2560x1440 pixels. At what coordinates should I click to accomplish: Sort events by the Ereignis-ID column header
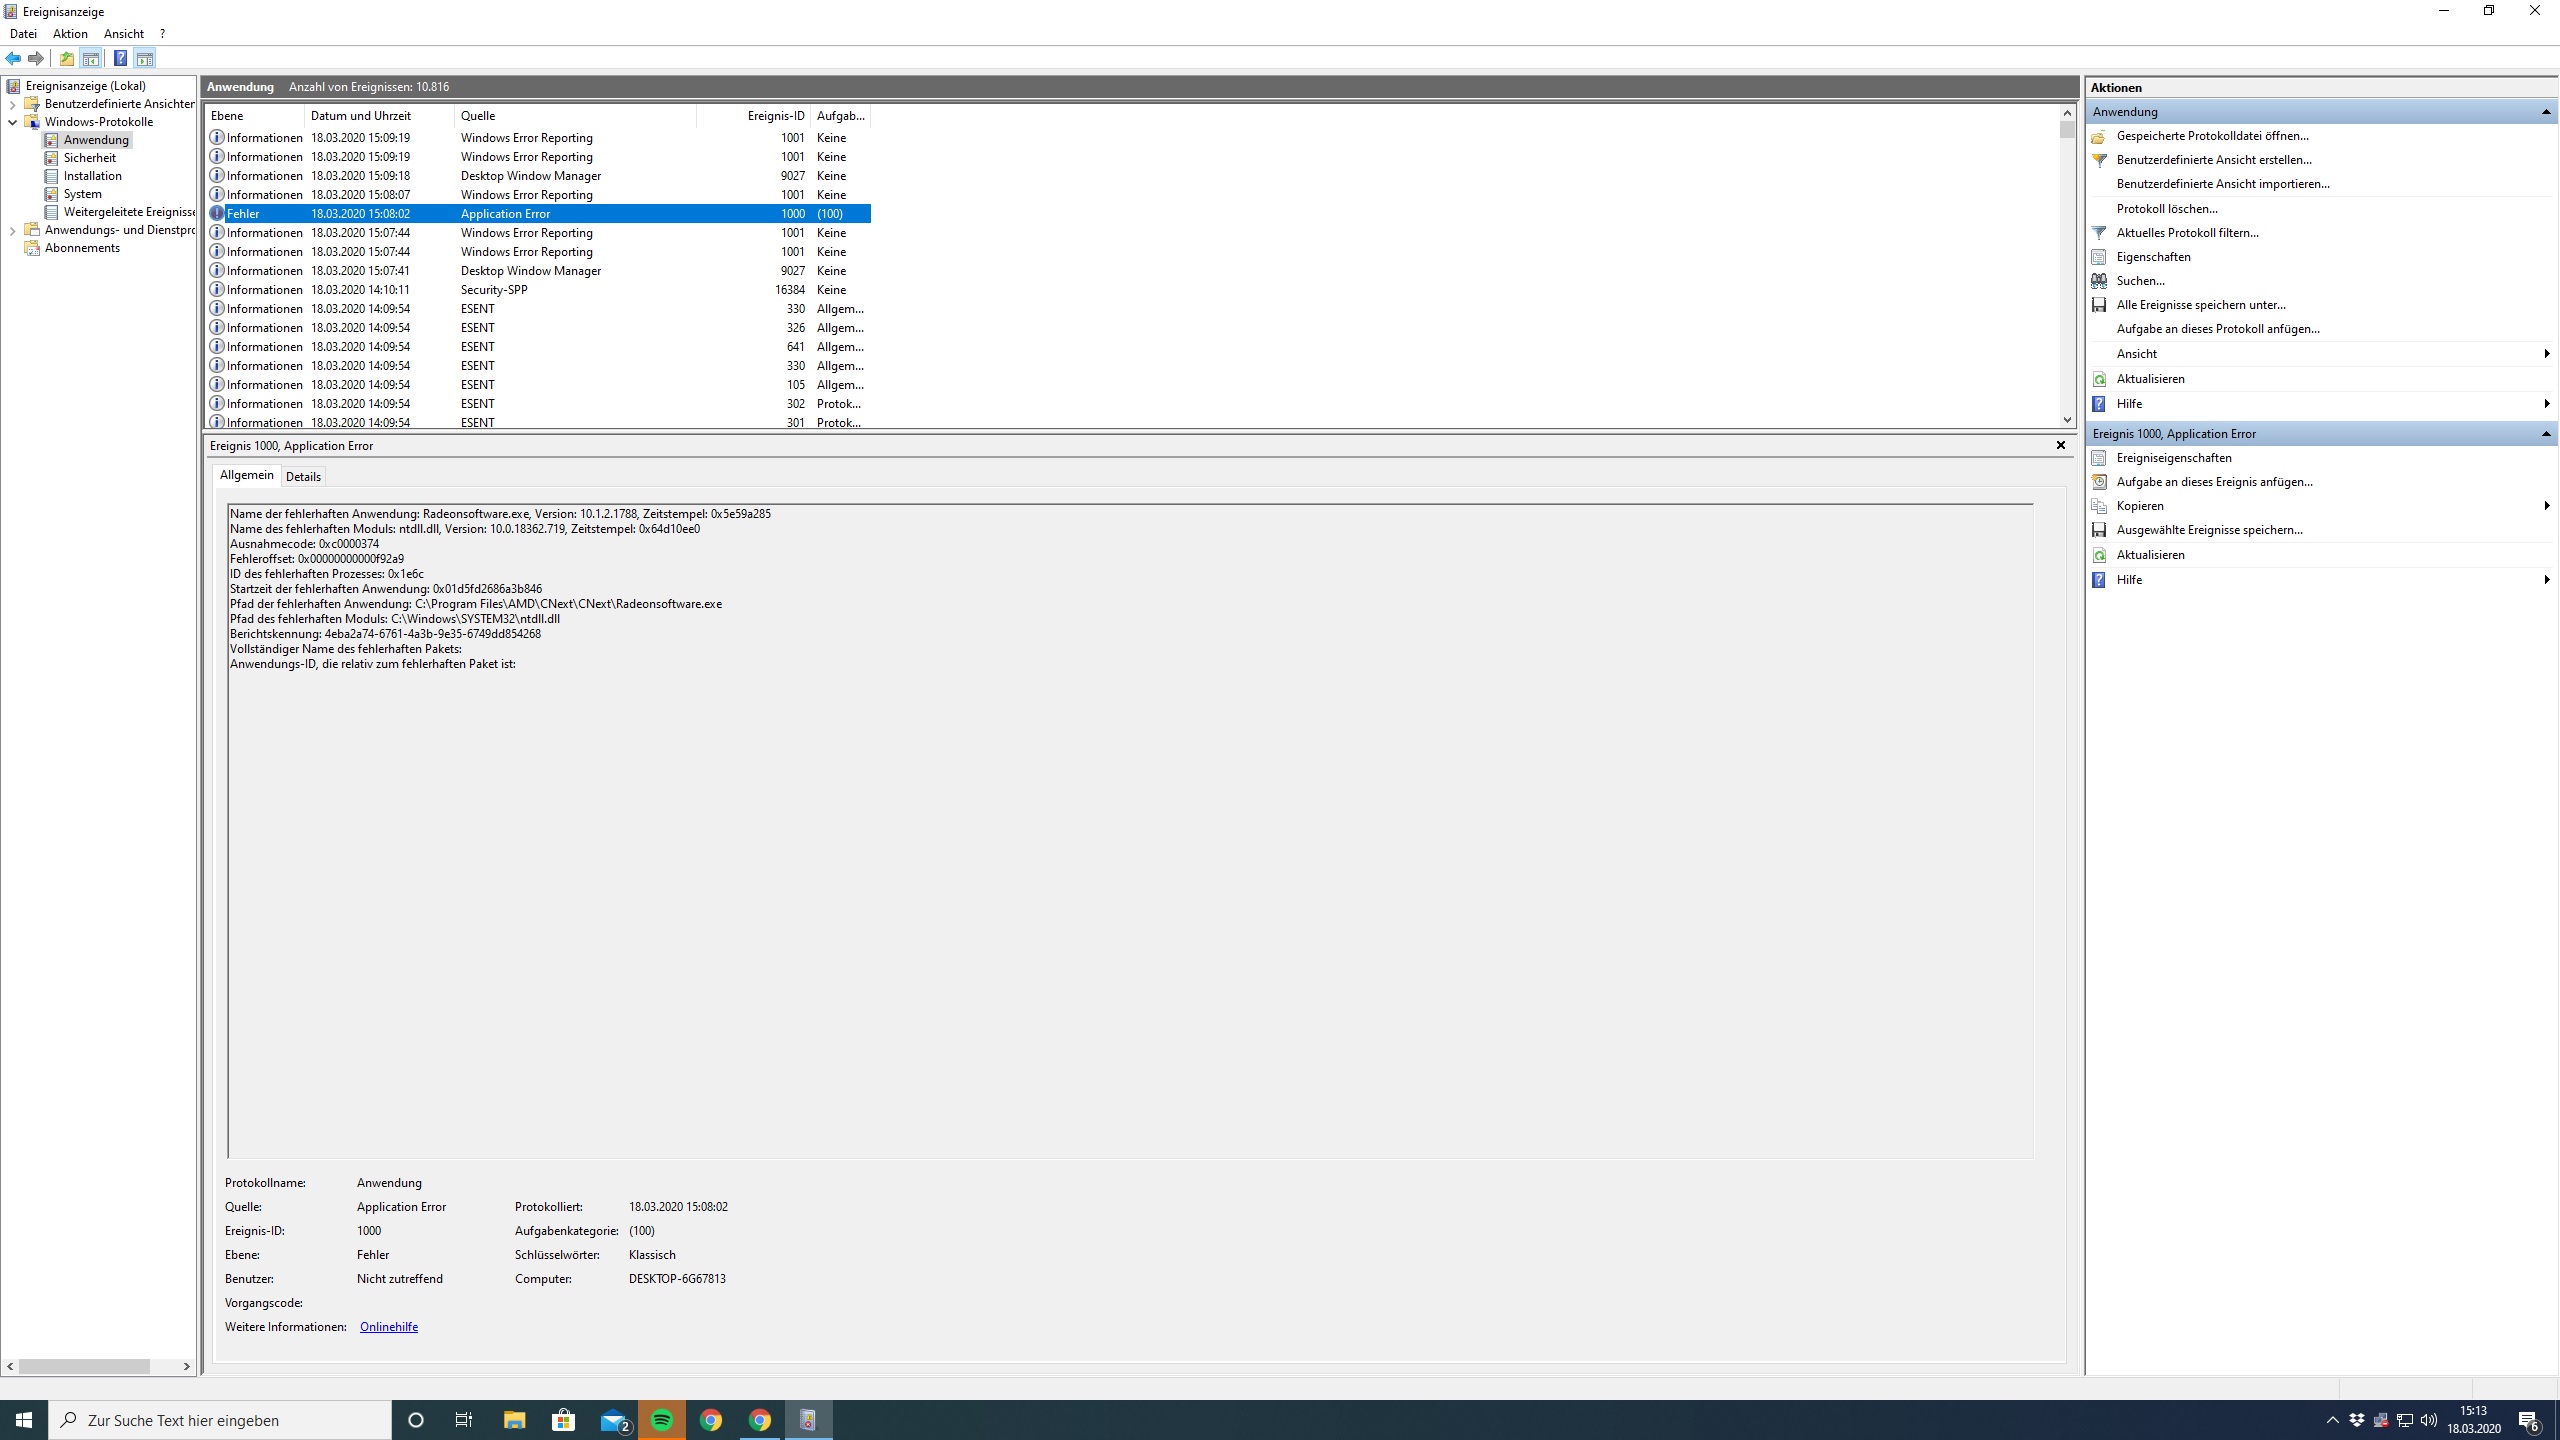click(x=775, y=116)
